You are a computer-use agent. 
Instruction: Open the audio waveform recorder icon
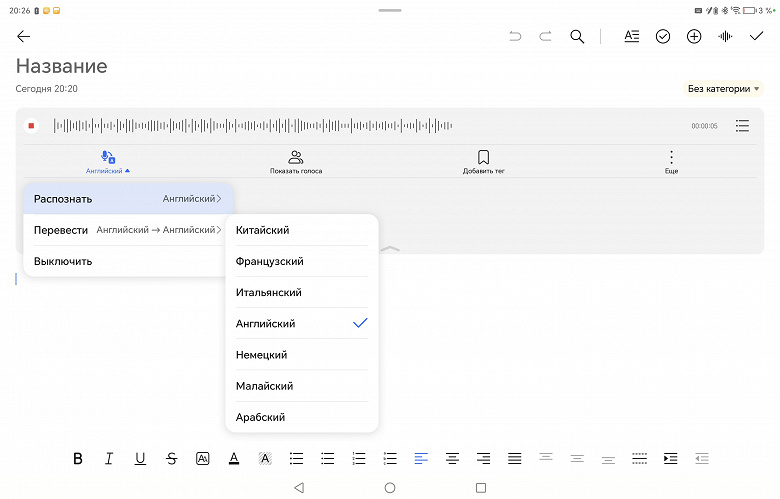click(x=725, y=36)
